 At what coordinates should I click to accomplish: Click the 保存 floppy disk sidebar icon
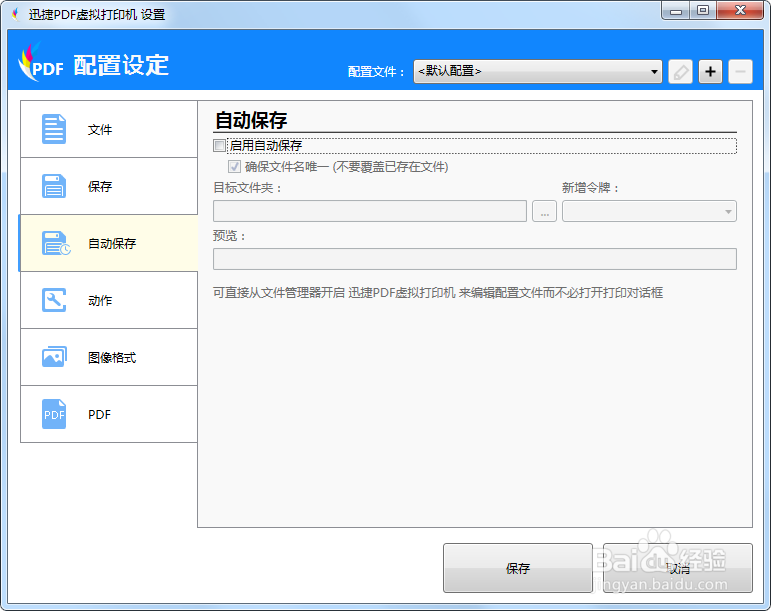tap(54, 186)
